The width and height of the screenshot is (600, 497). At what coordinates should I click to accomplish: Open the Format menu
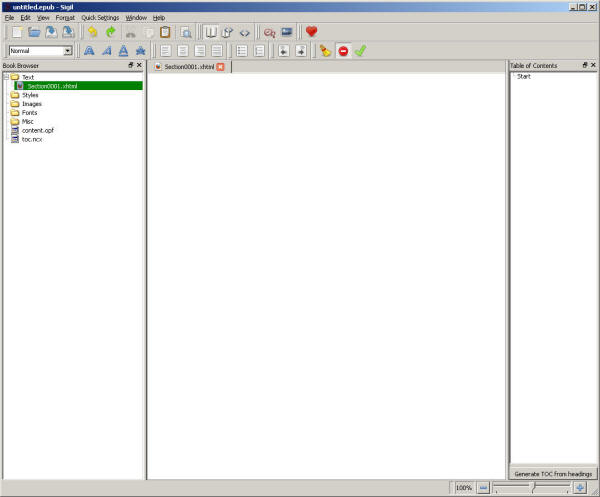click(x=65, y=18)
